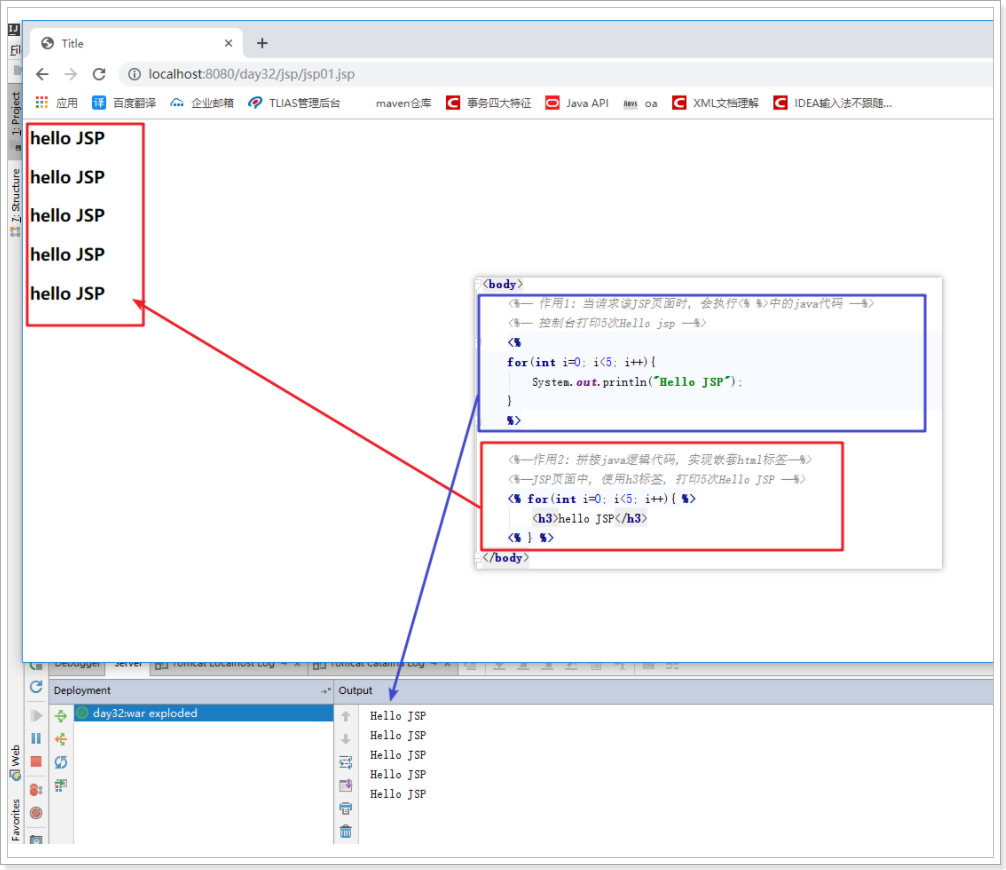The image size is (1006, 870).
Task: Open TLIAS管理后台 bookmark
Action: pos(294,103)
